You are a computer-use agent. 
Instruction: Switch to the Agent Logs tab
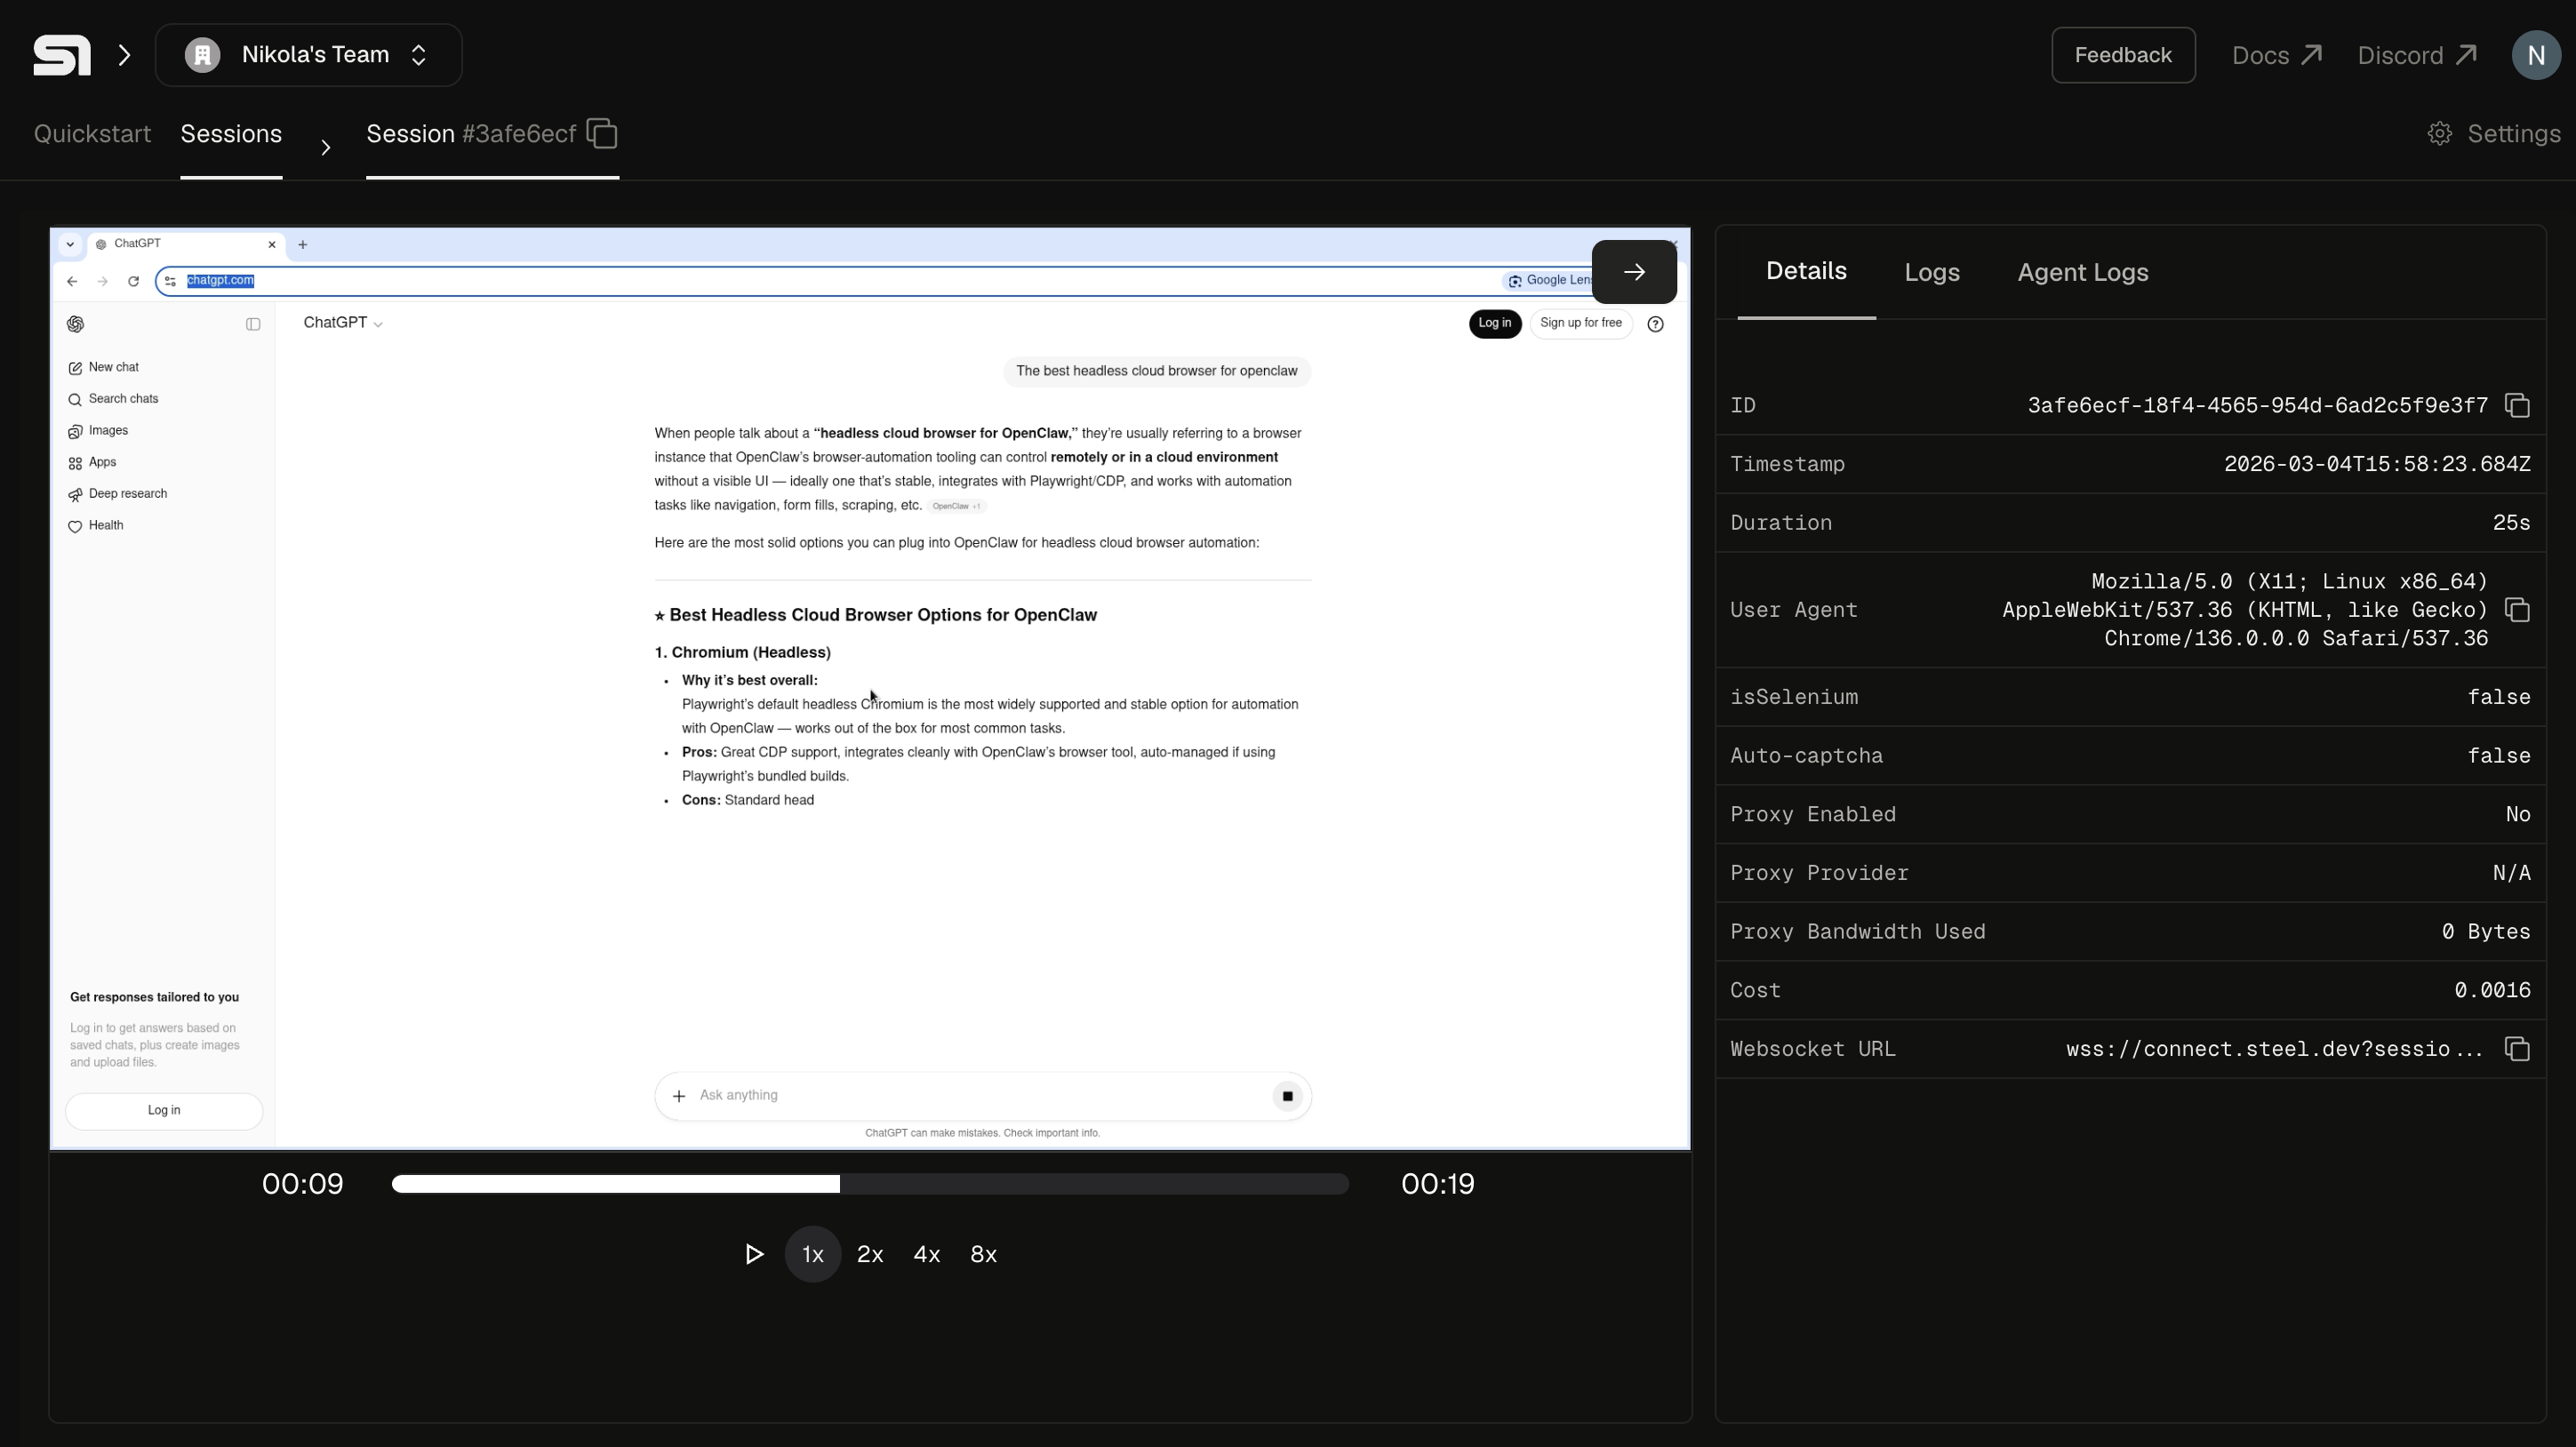[2081, 272]
